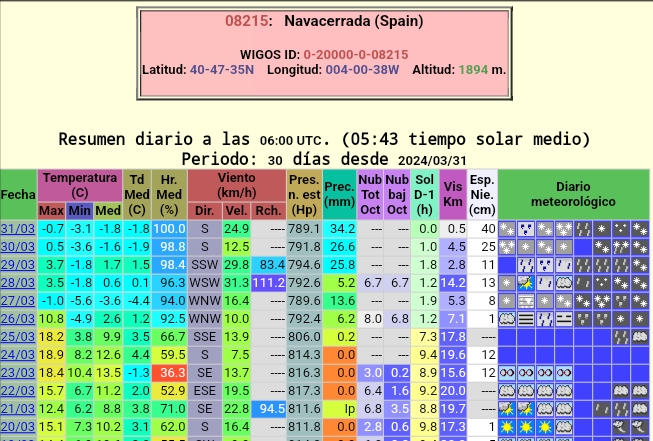Open the 25/03 date link
This screenshot has width=653, height=441.
tap(18, 337)
